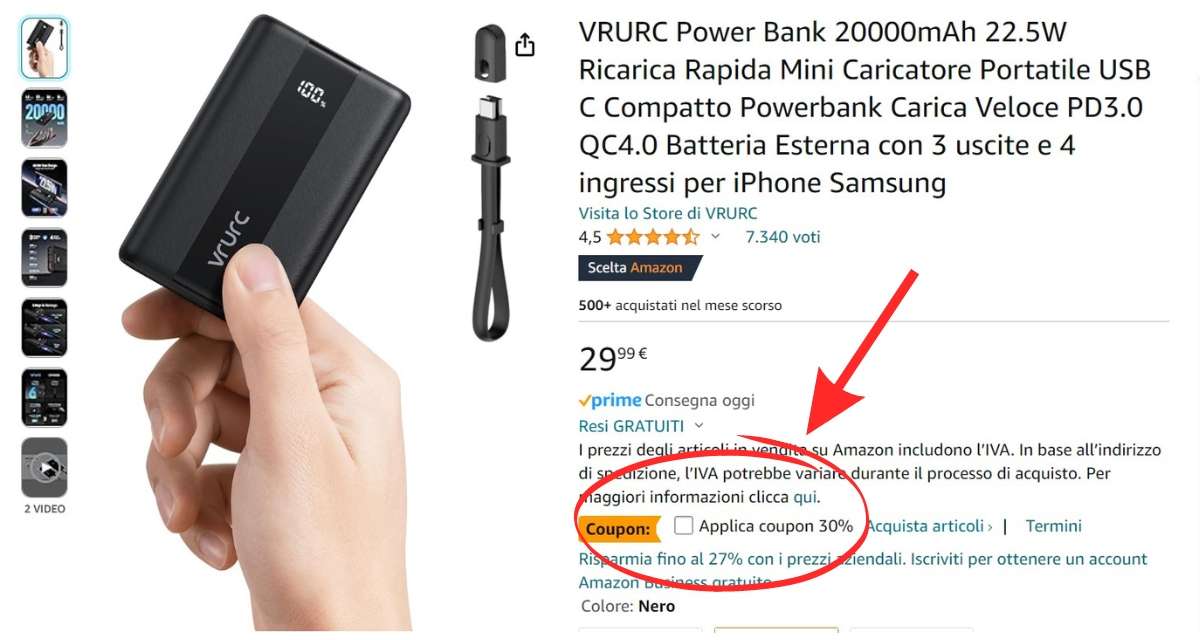Screen dimensions: 1200x640
Task: Click the Resi GRATUITI link text
Action: click(631, 426)
